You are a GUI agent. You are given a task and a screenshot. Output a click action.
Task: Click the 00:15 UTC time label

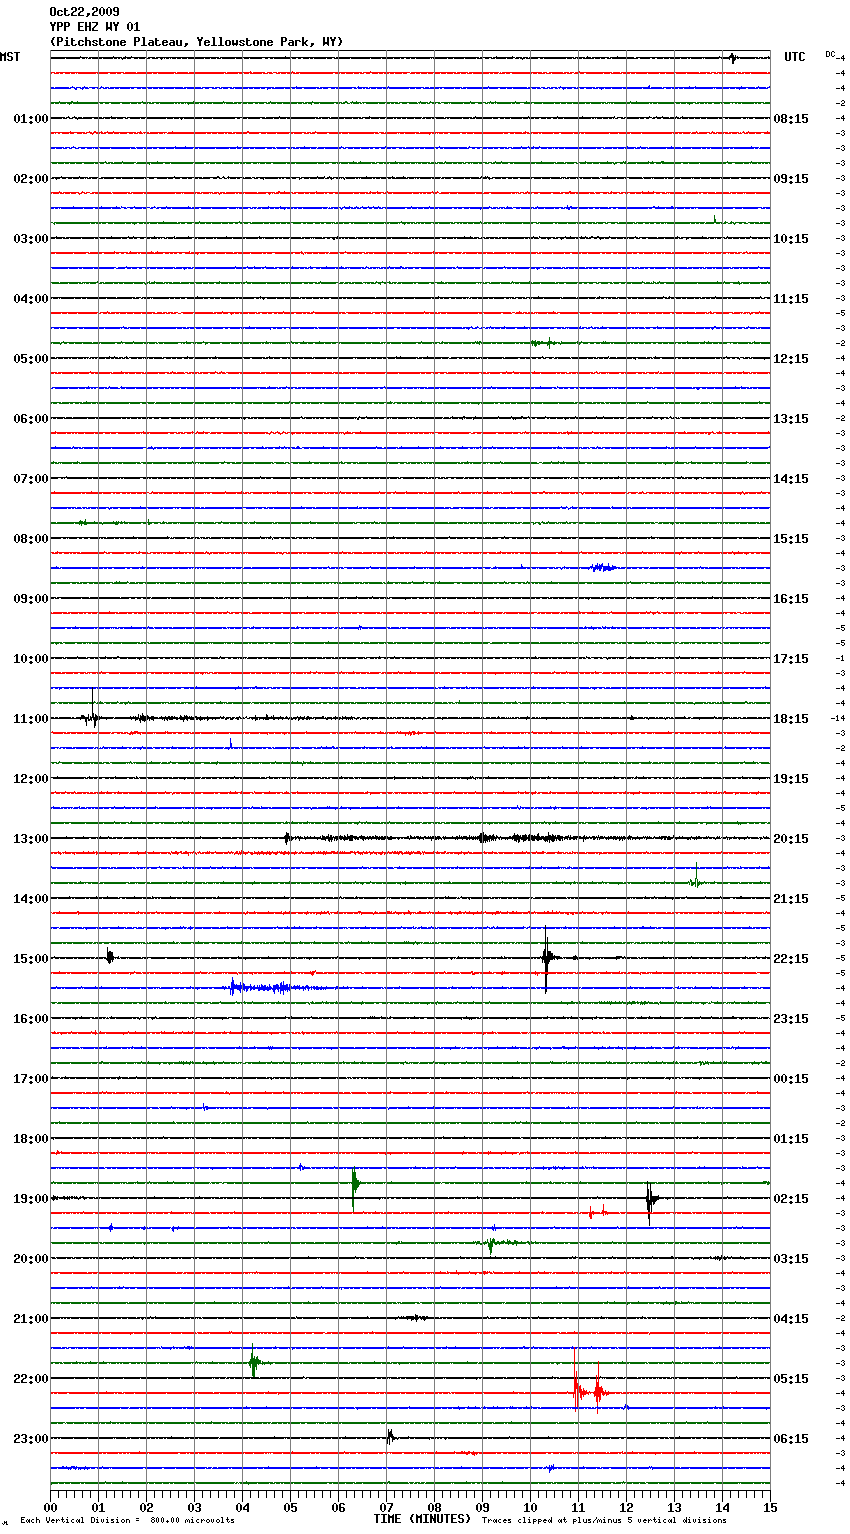[791, 1079]
